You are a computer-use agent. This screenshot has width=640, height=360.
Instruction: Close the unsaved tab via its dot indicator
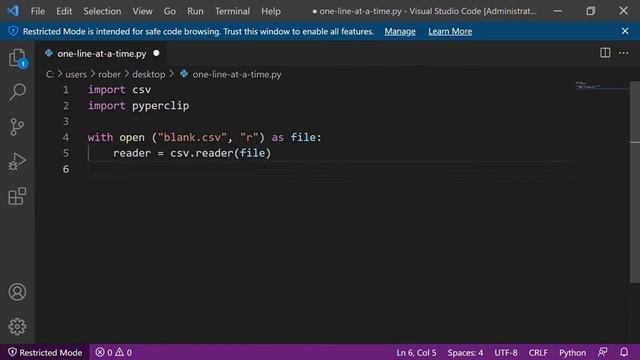(x=156, y=53)
